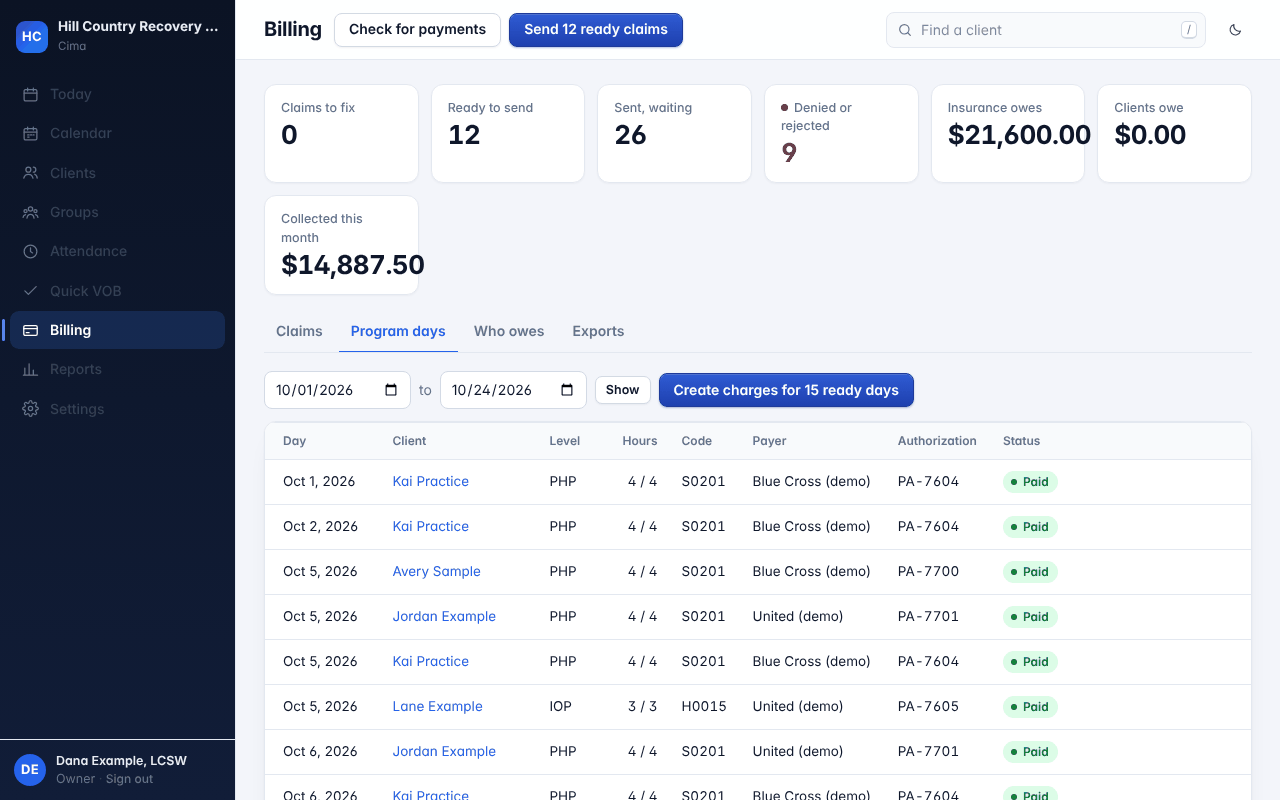Toggle dark mode with the moon icon
Screen dimensions: 1280x800
click(x=1235, y=30)
